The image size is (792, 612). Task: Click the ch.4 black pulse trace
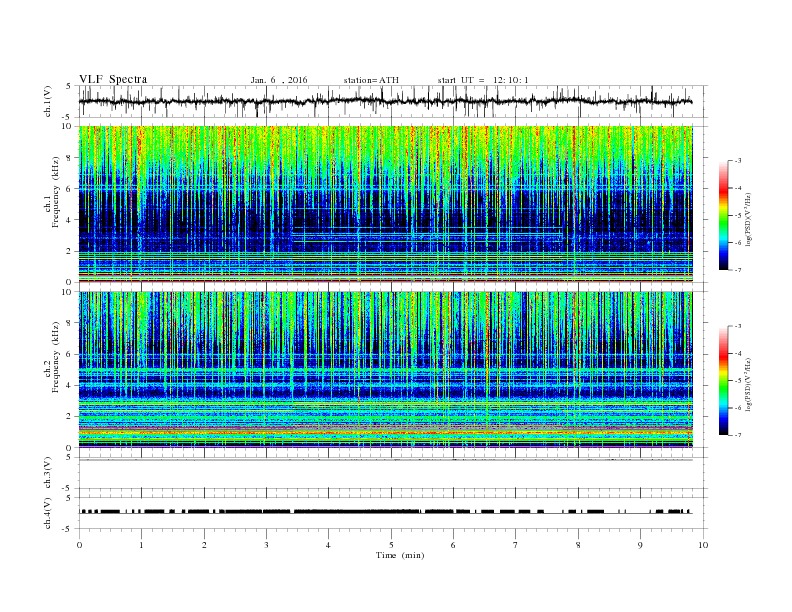[x=385, y=512]
